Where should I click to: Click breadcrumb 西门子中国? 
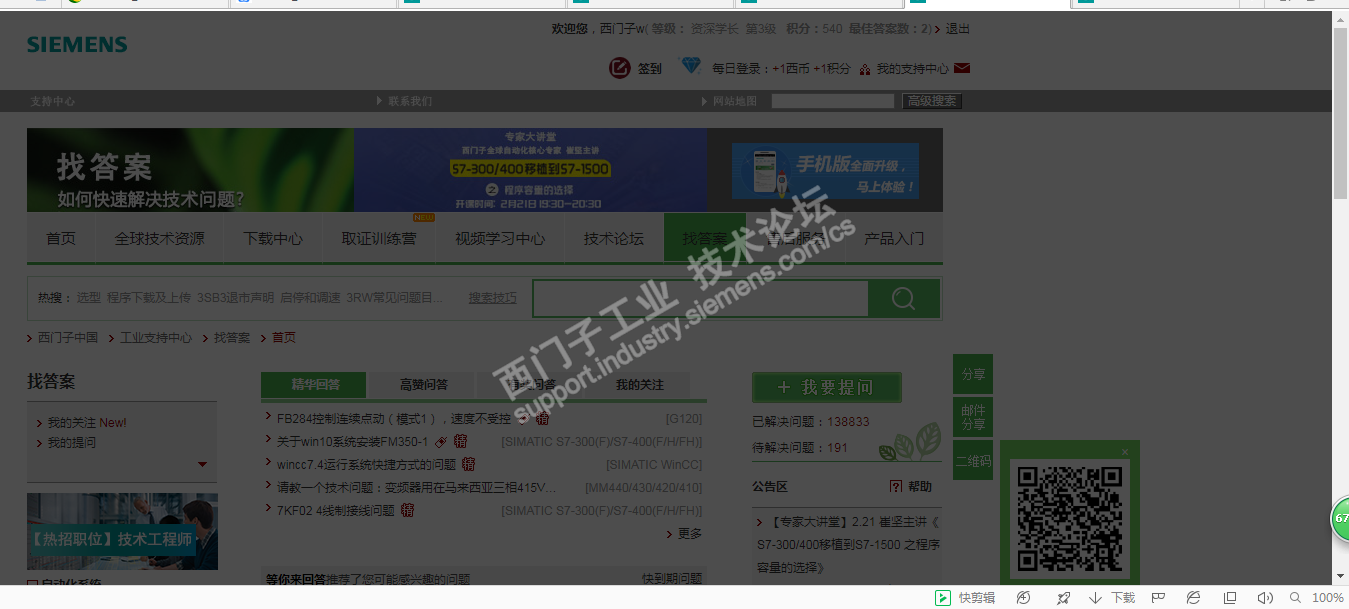68,338
